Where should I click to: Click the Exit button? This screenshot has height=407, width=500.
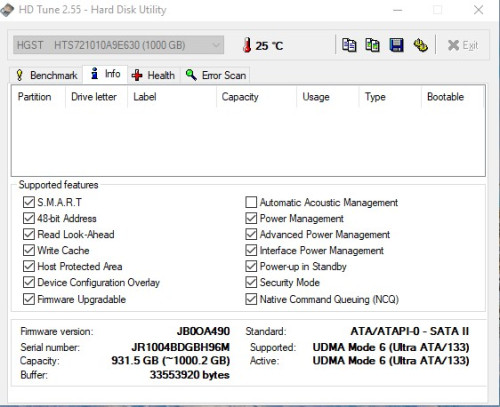coord(463,45)
